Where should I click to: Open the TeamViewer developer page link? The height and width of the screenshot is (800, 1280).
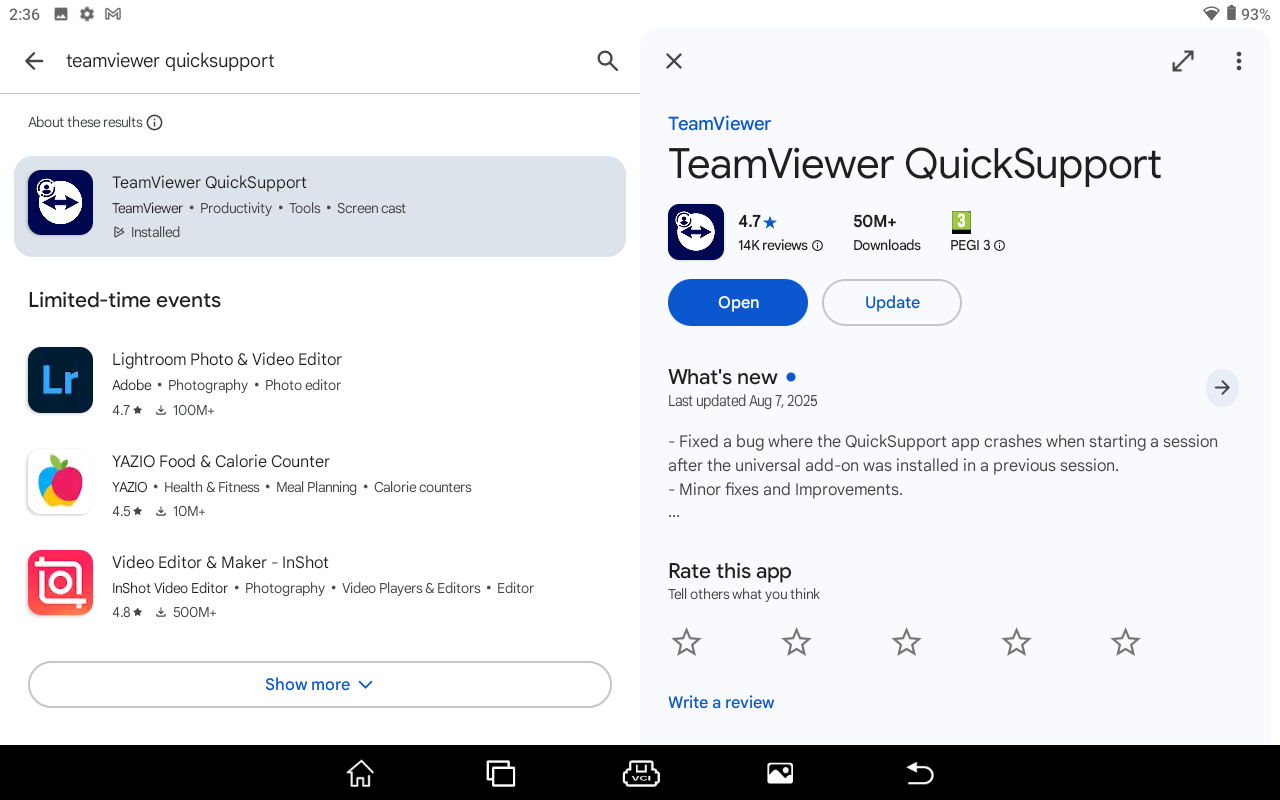point(719,124)
